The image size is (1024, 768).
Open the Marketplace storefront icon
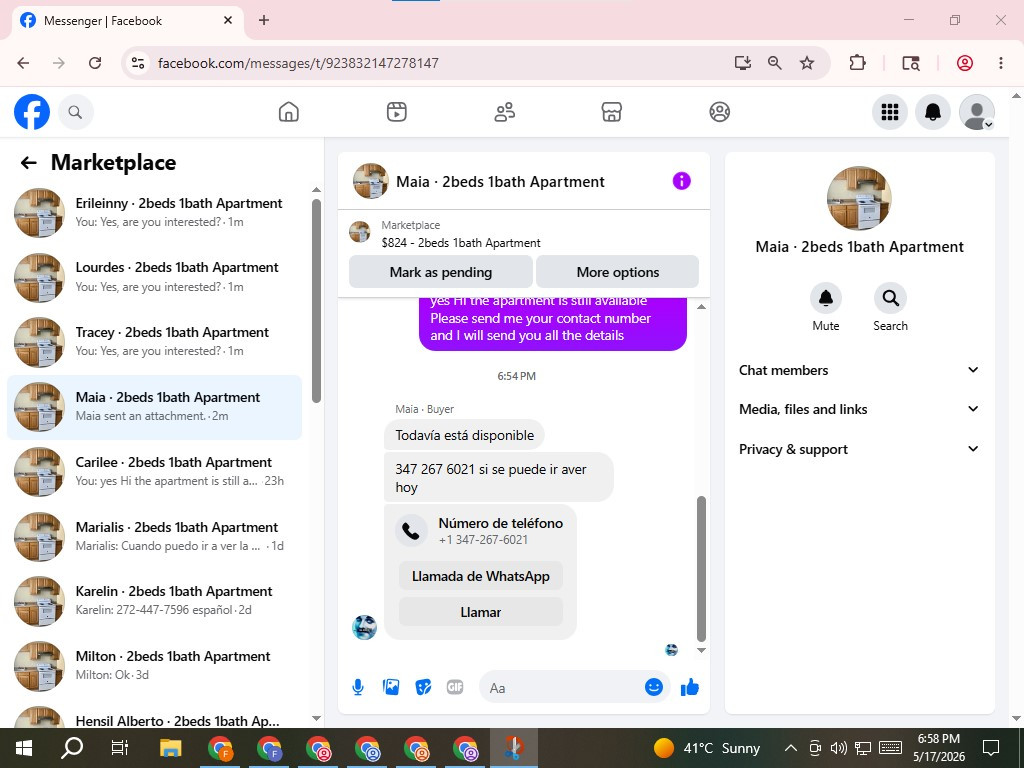coord(611,112)
